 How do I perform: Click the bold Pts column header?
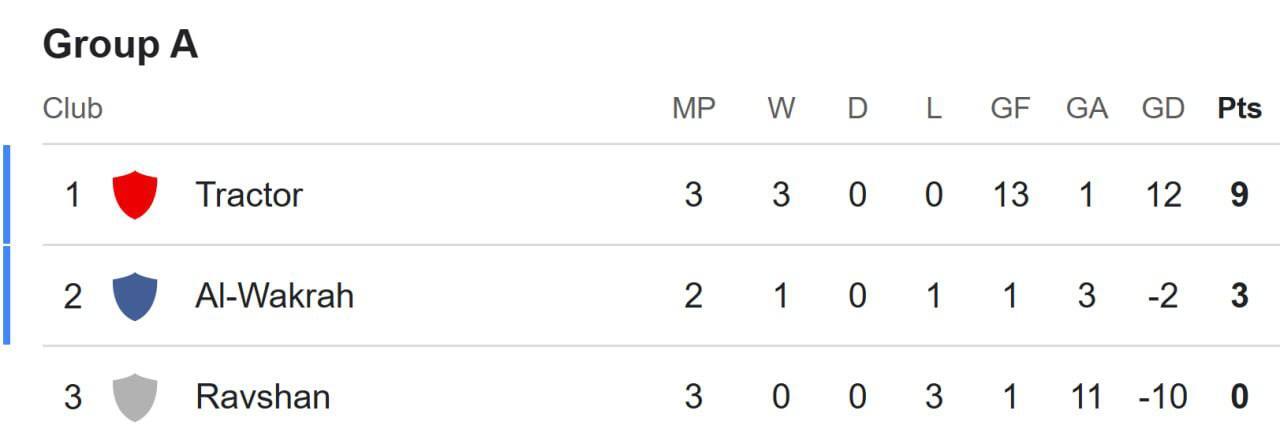[1239, 108]
